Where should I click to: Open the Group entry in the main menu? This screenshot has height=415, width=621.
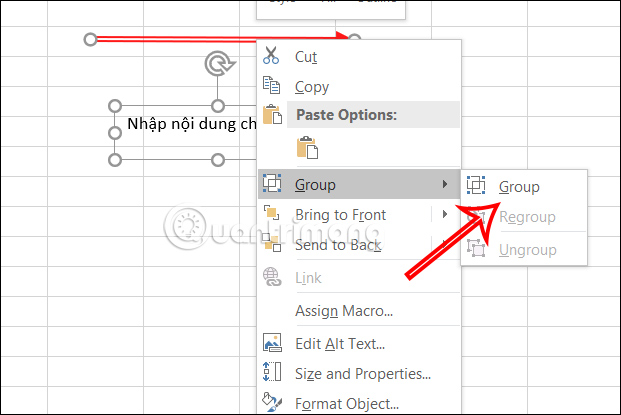click(x=359, y=184)
